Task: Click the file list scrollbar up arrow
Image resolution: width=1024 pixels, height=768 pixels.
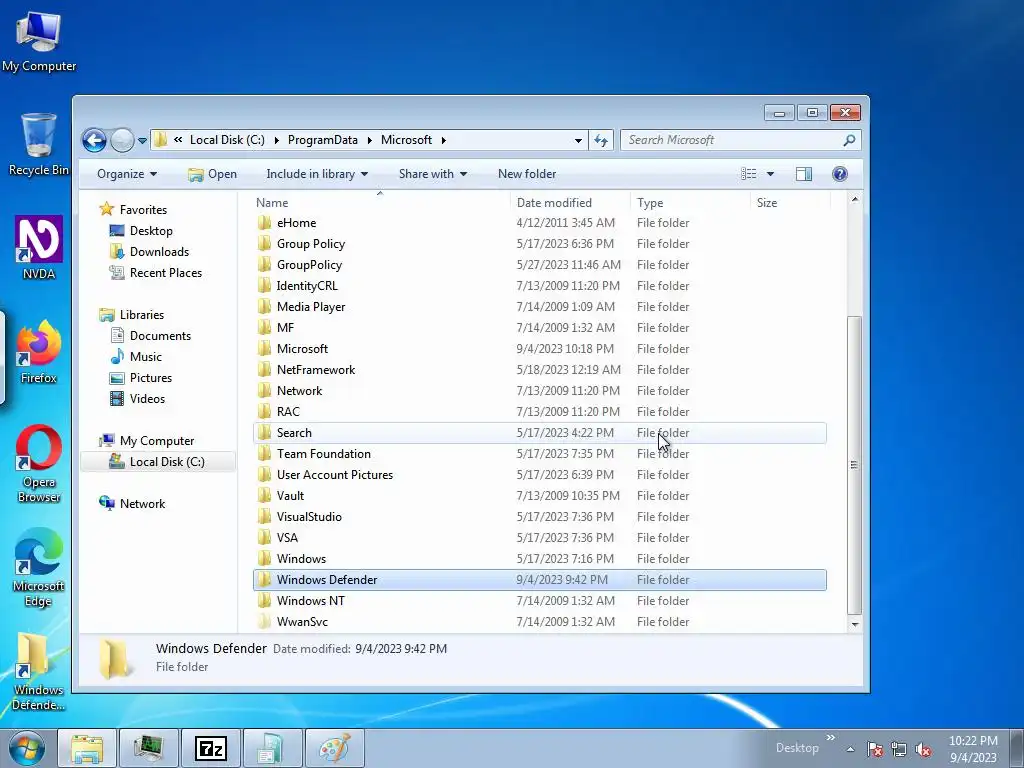Action: 855,199
